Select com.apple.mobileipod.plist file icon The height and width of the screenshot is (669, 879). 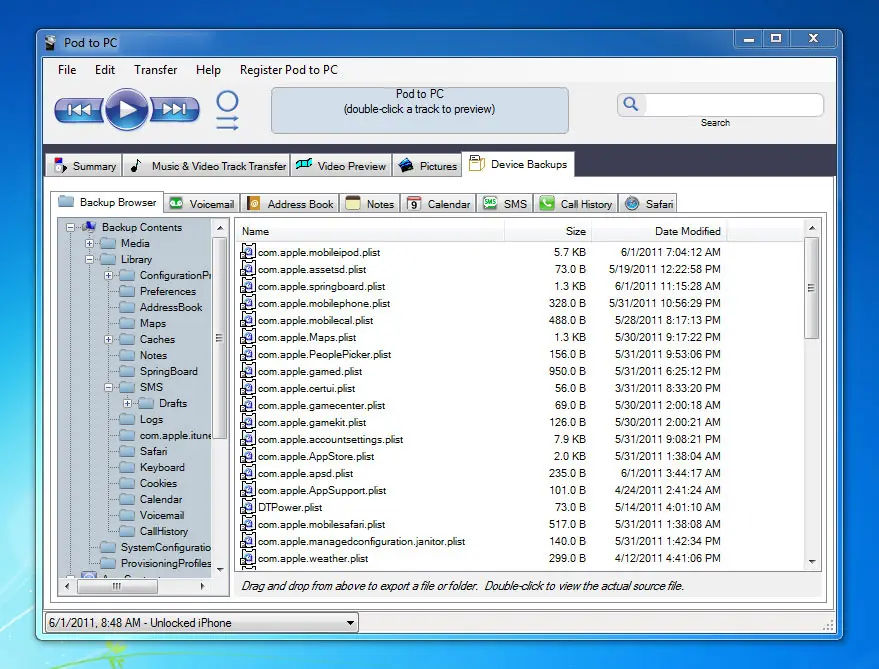click(248, 252)
